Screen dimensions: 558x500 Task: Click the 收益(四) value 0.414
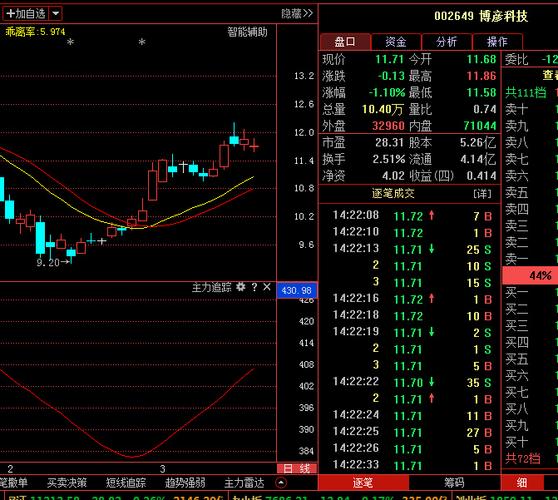tap(481, 176)
